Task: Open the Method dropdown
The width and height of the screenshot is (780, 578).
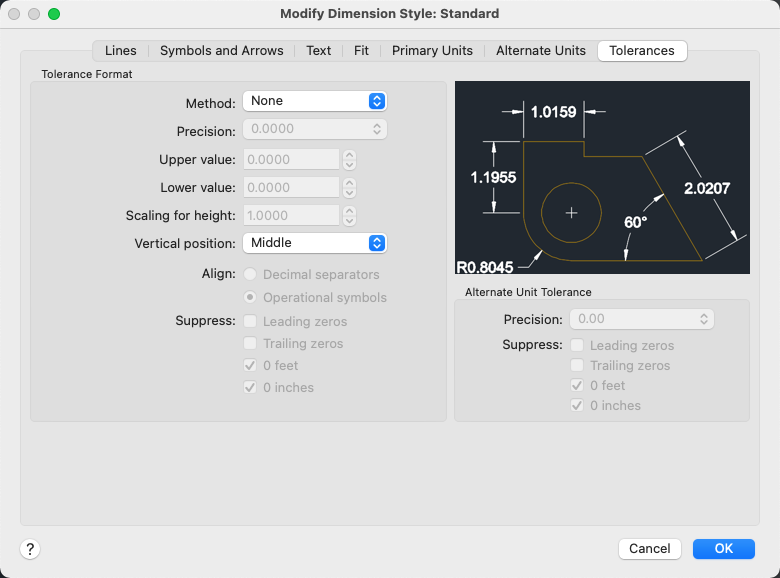Action: [x=314, y=101]
